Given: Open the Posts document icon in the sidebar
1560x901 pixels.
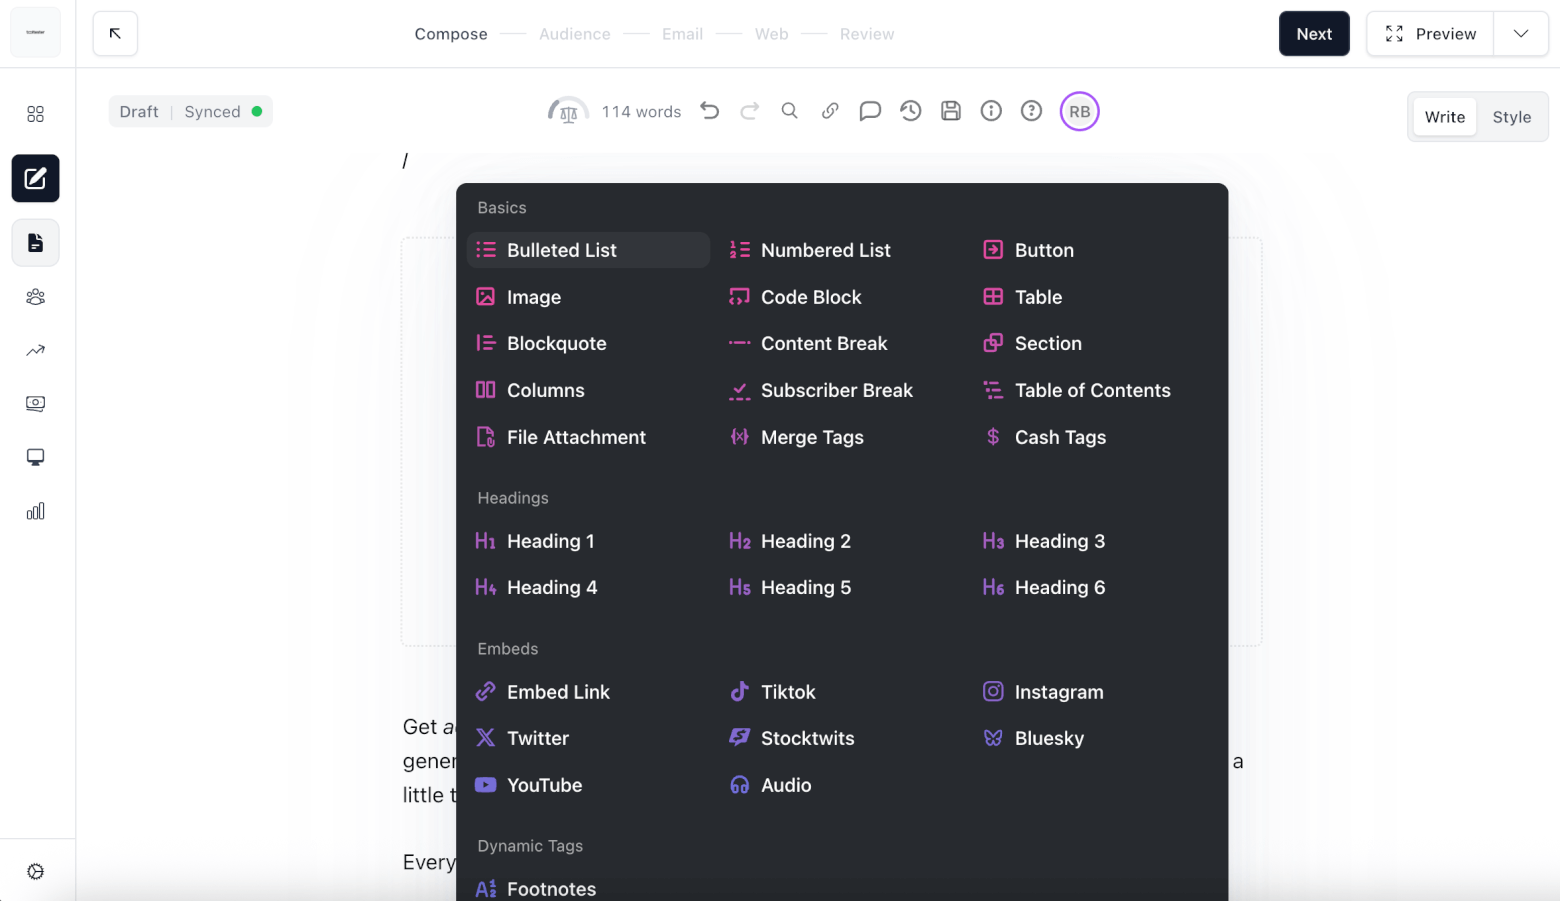Looking at the screenshot, I should click(x=35, y=242).
